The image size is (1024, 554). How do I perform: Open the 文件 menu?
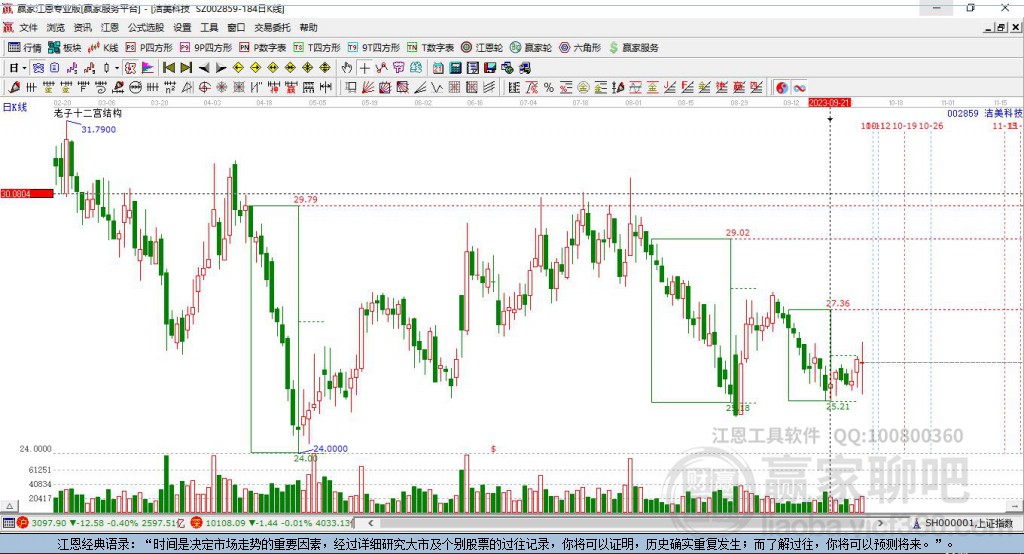[x=28, y=27]
